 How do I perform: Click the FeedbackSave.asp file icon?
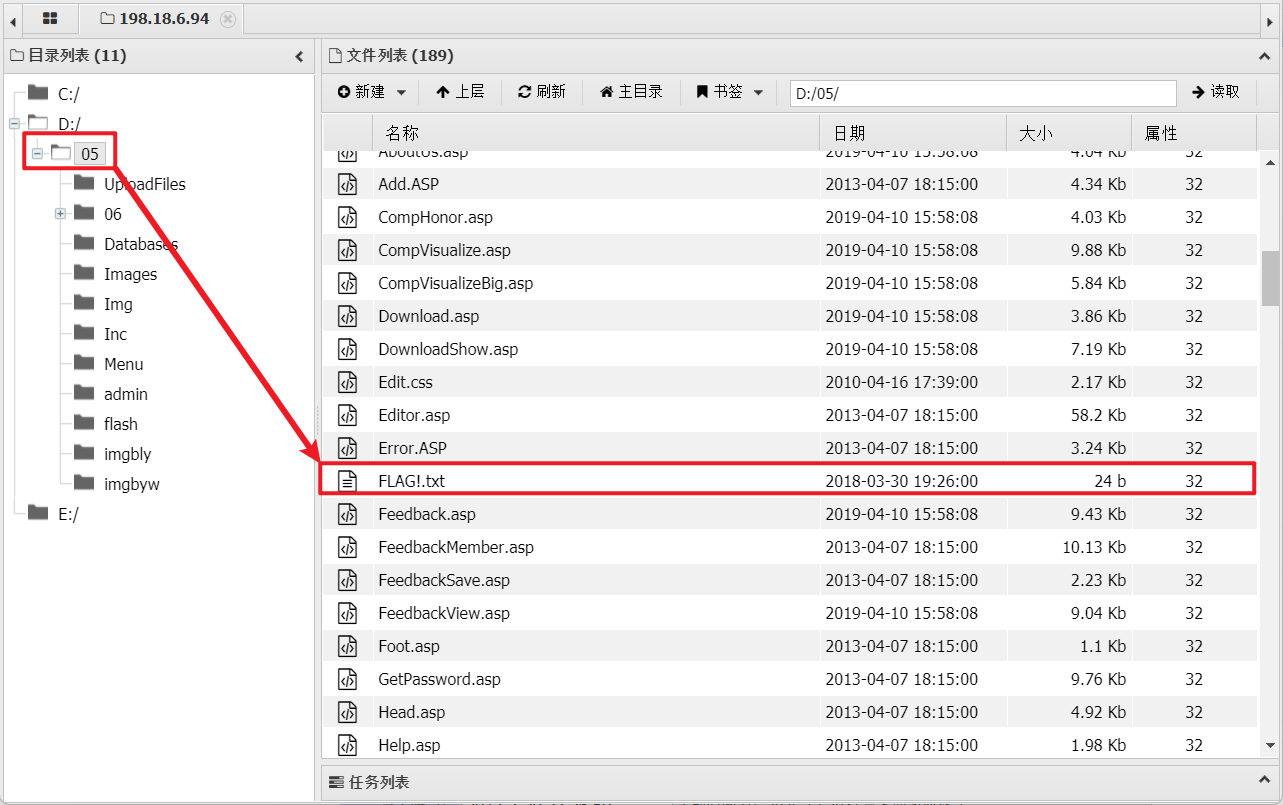347,580
